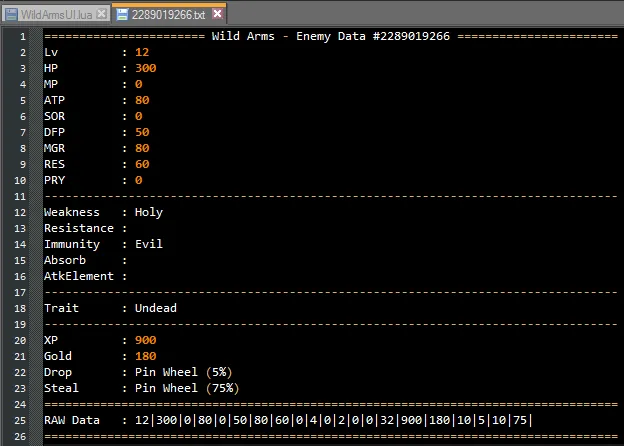This screenshot has width=624, height=446.
Task: Click the Absorb label
Action: 65,260
